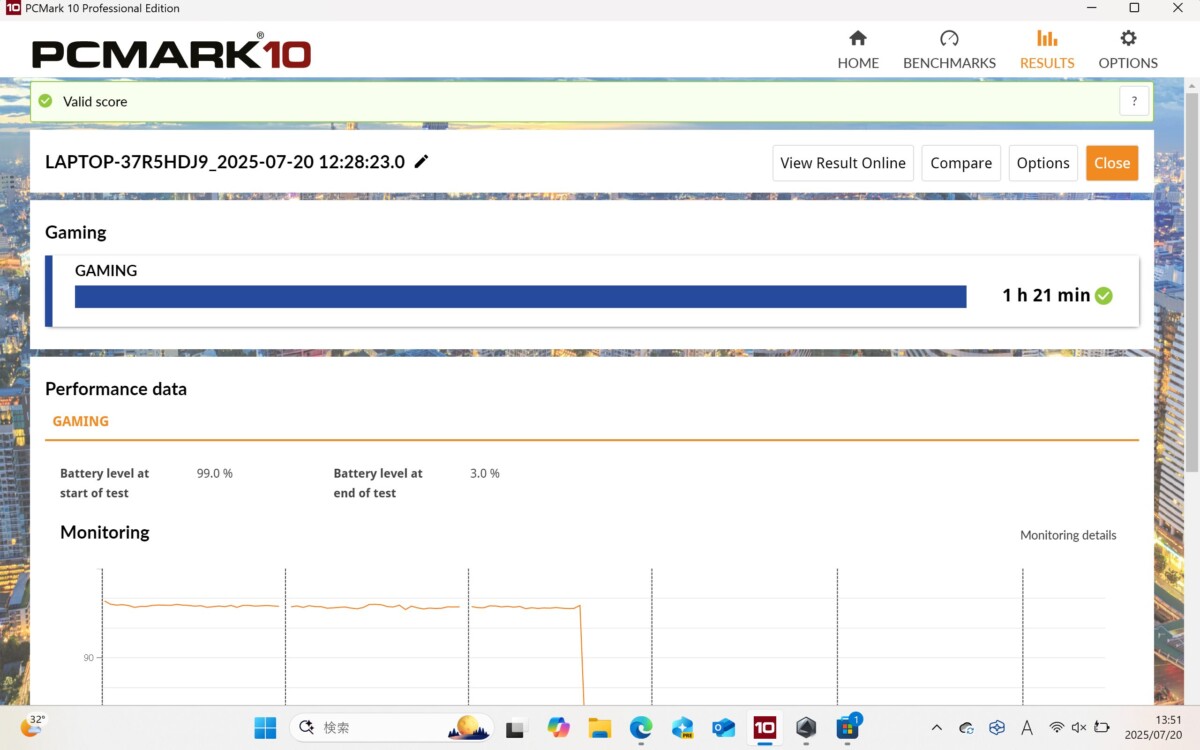Open the OPTIONS section
1200x750 pixels.
1128,63
